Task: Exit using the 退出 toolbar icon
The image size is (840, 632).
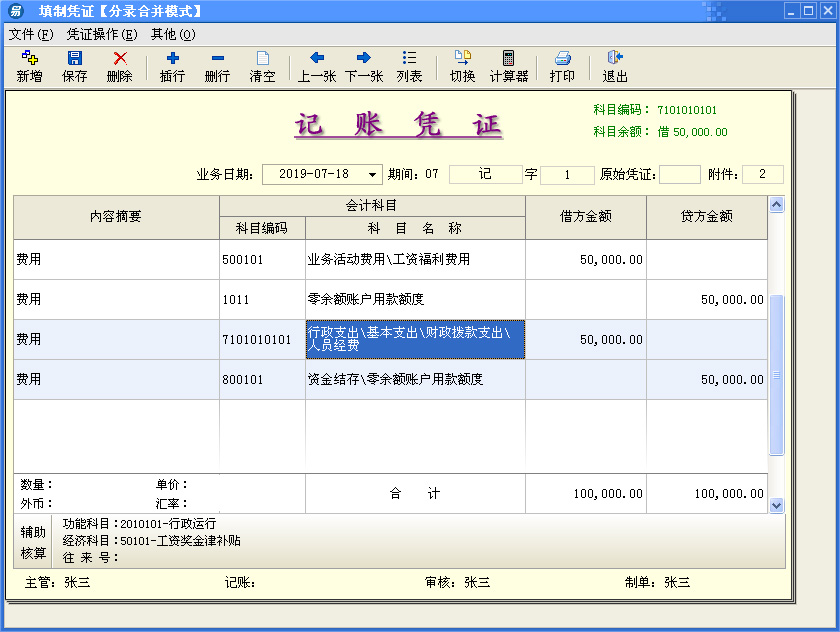Action: click(x=615, y=66)
